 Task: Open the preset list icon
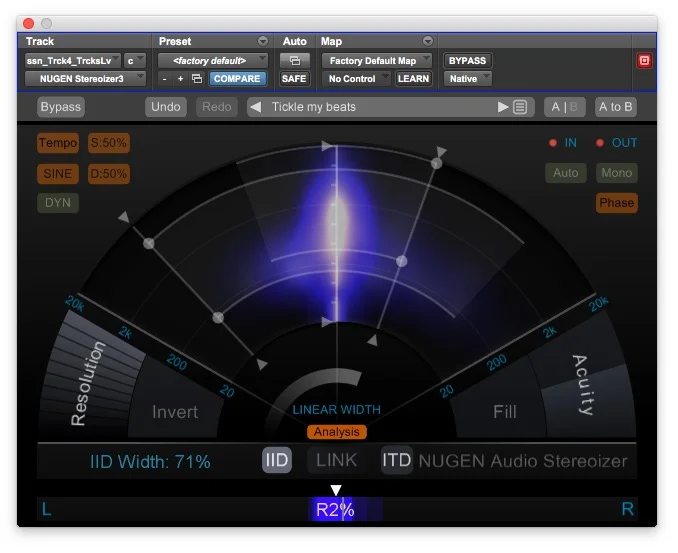(520, 107)
